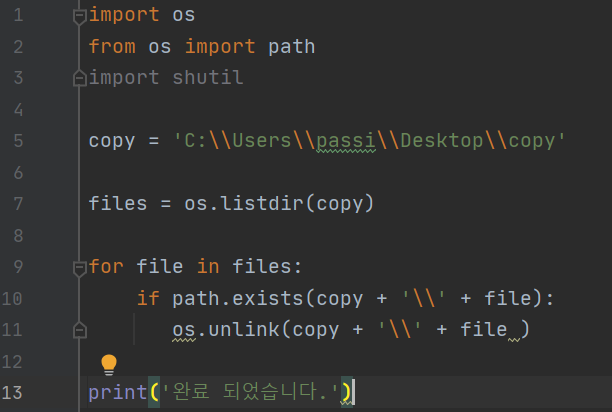Place cursor on 'shutil' unused import
612x412 pixels.
208,77
